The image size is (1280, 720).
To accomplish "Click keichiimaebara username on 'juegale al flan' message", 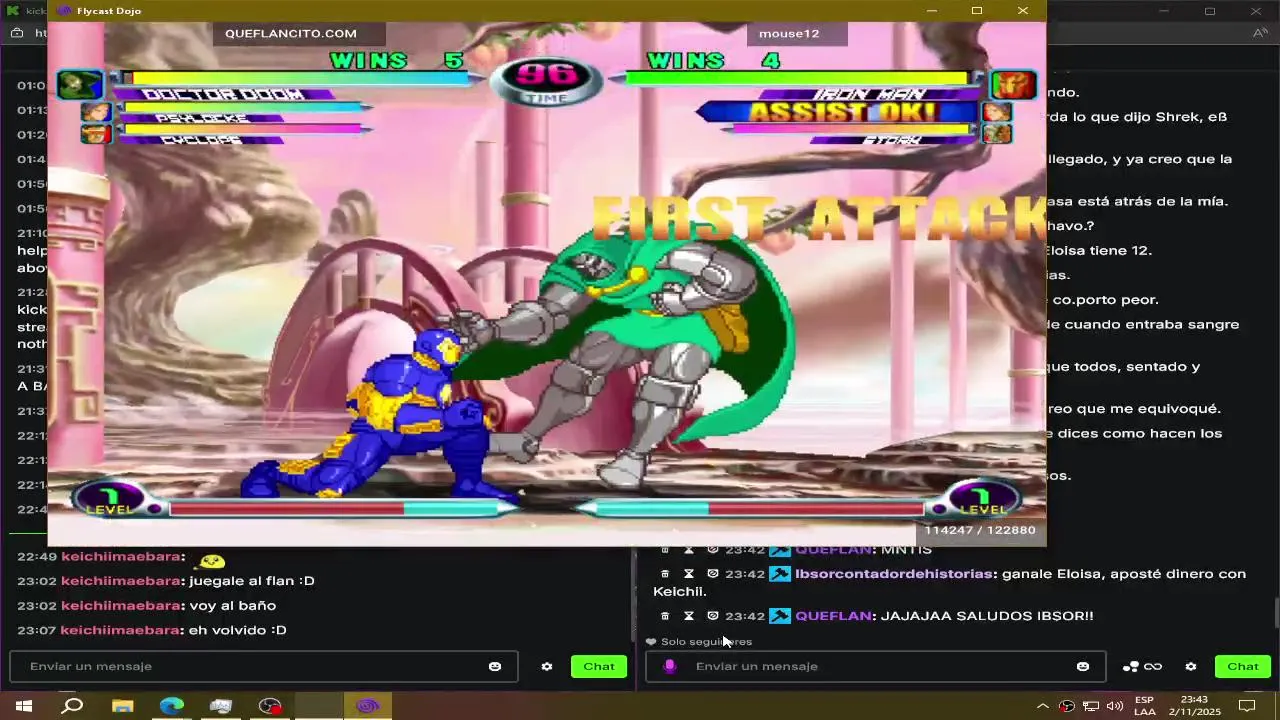I will [x=123, y=581].
